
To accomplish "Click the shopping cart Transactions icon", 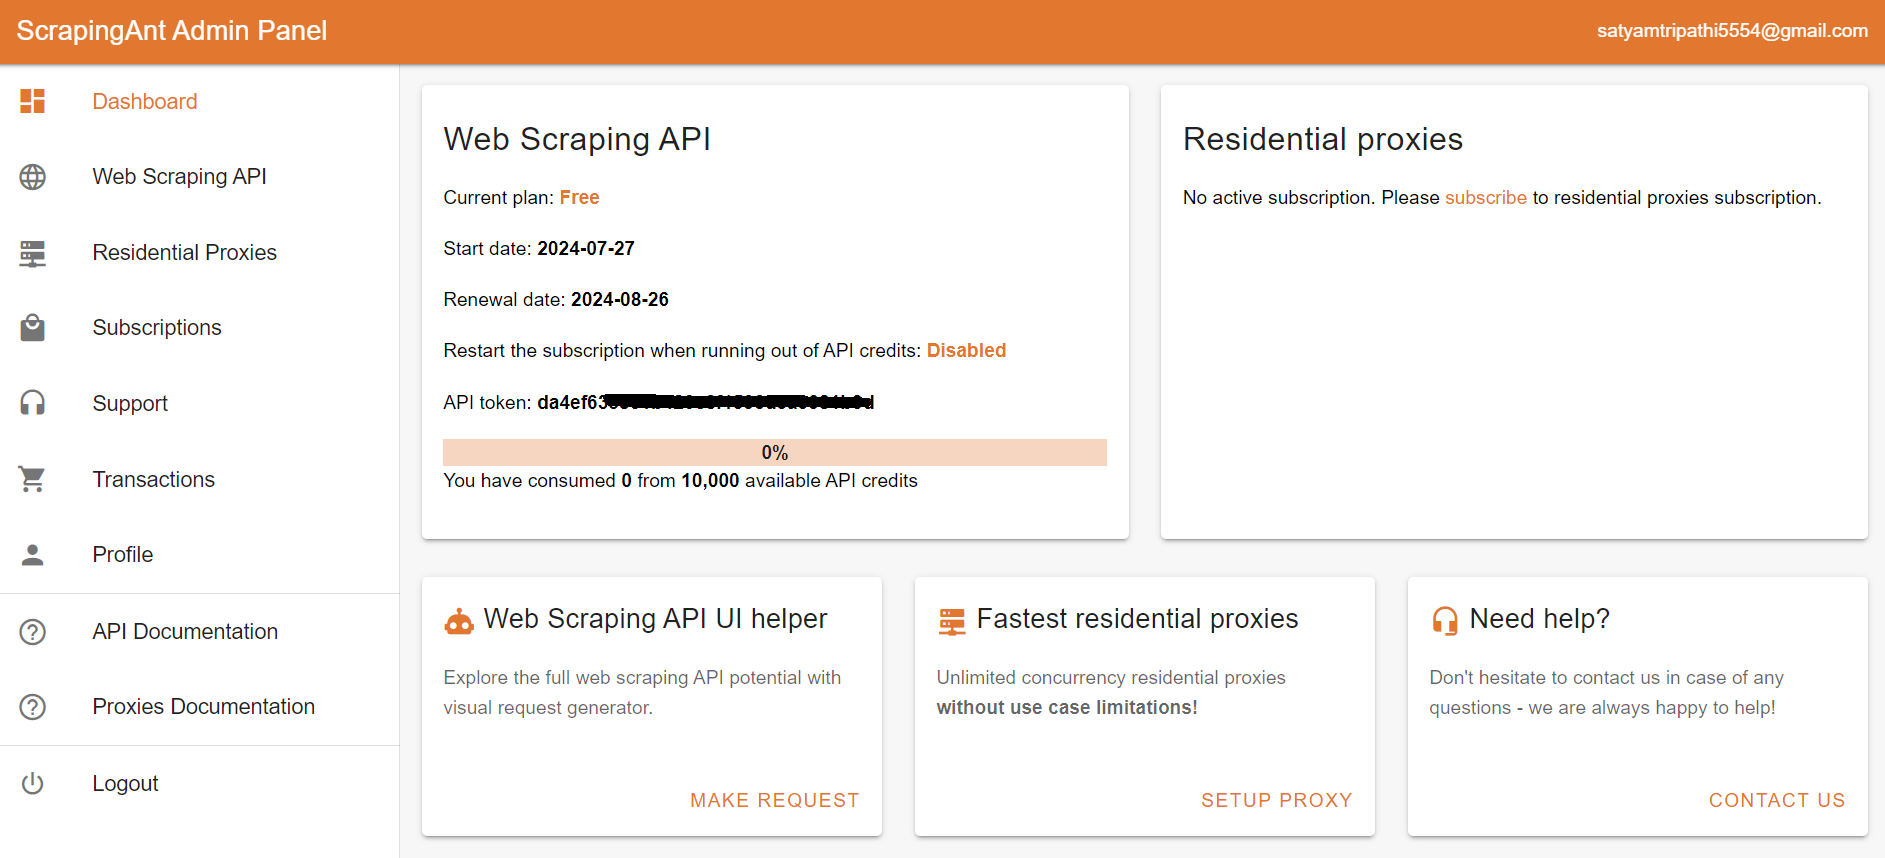I will tap(32, 479).
